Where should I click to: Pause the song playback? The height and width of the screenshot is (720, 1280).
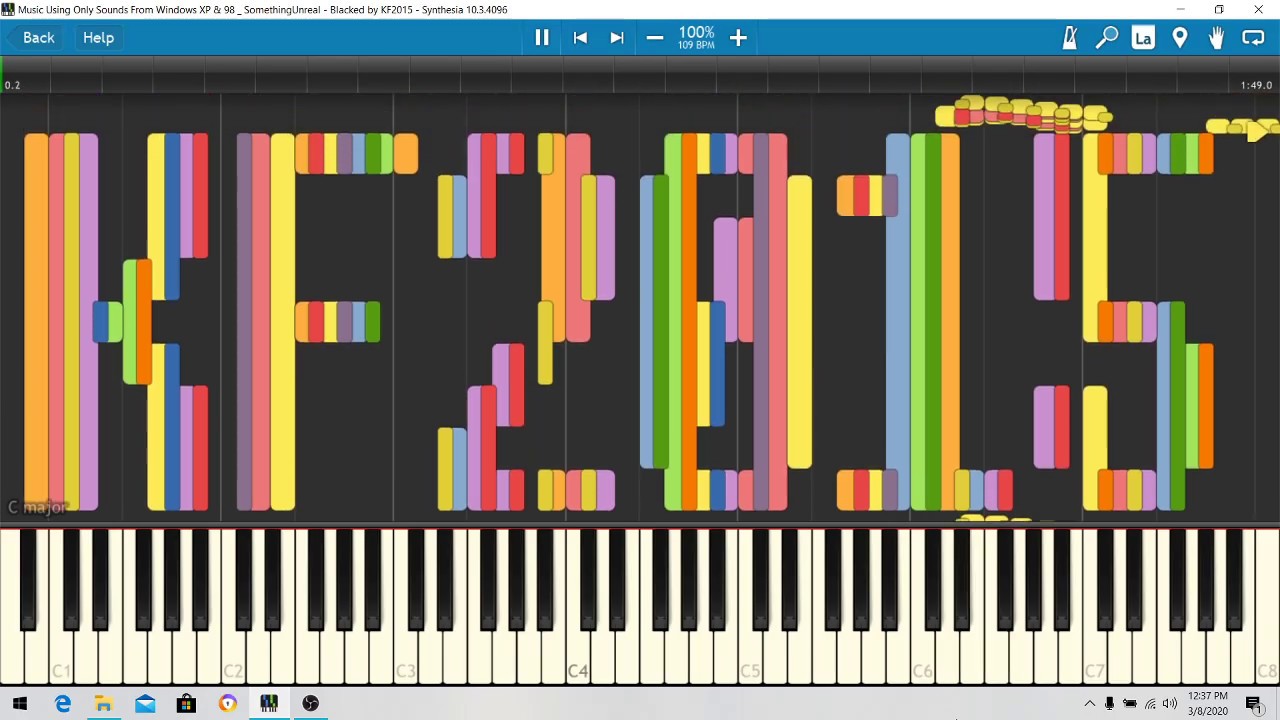542,37
